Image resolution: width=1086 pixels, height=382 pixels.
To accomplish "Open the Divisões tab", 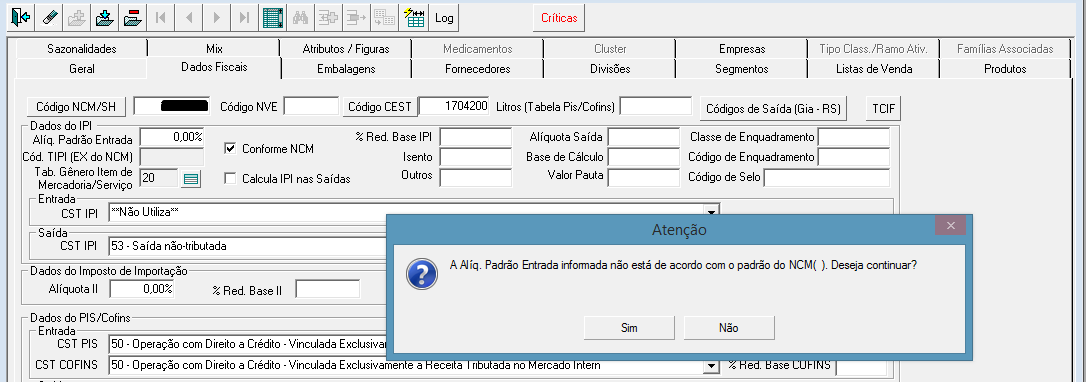I will [609, 69].
